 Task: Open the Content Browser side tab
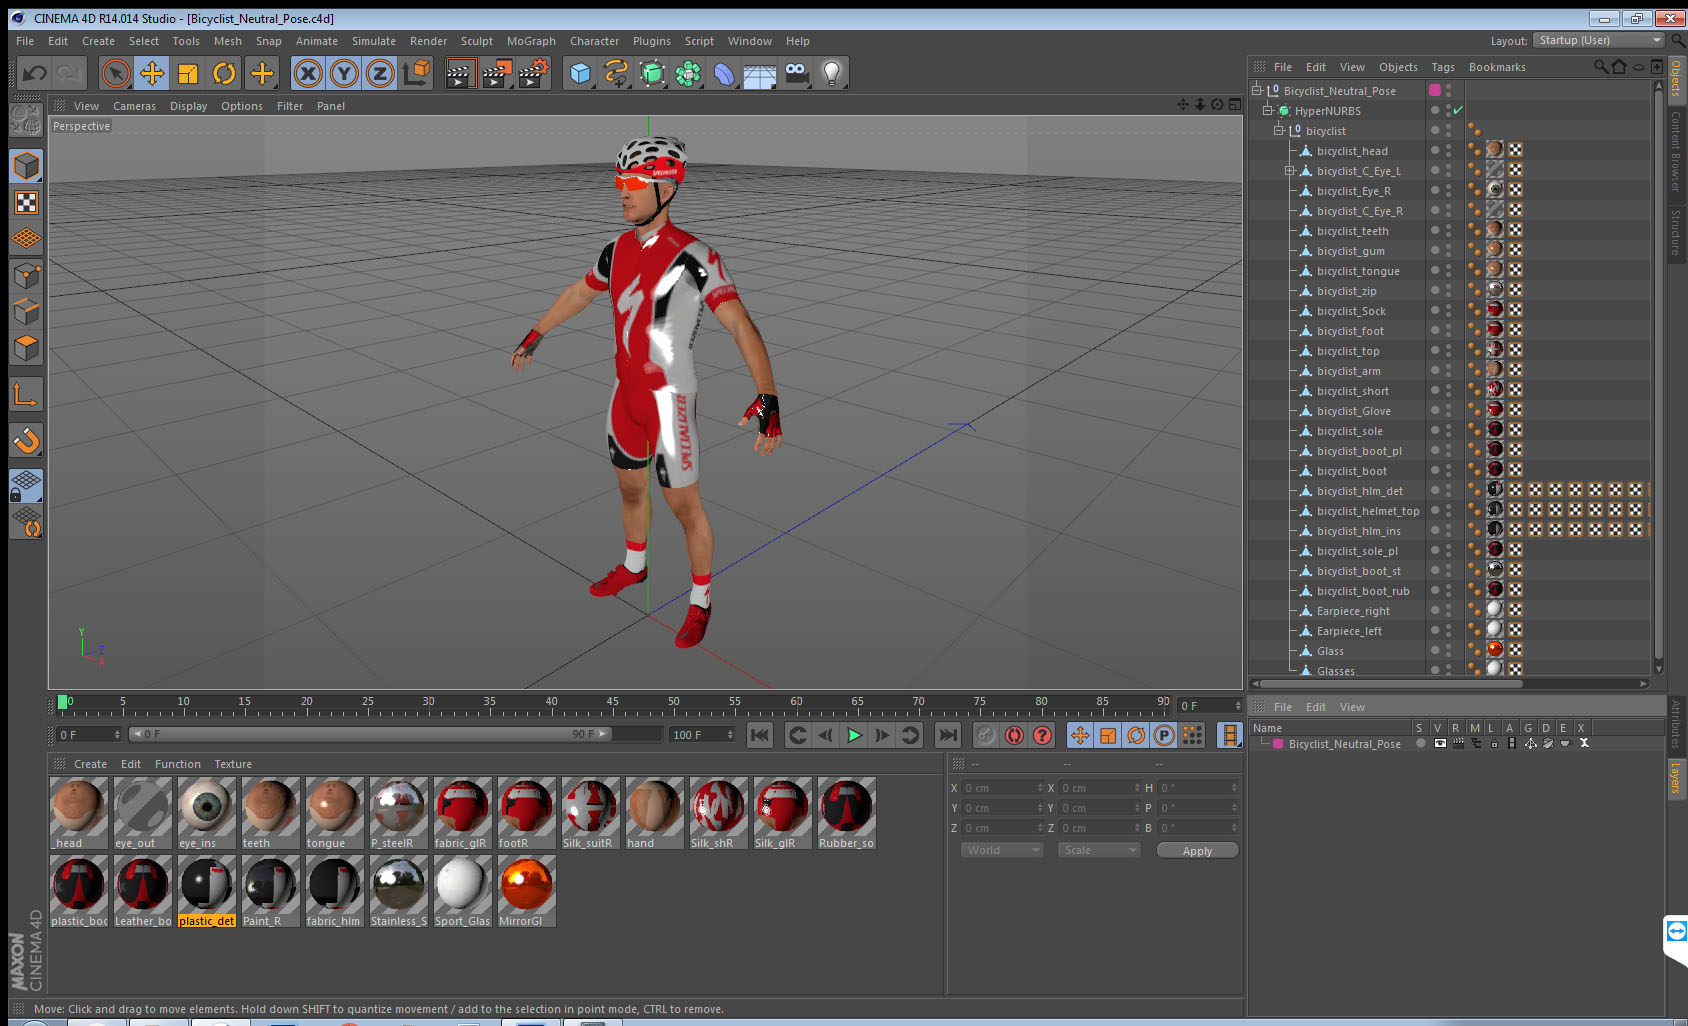(x=1676, y=150)
